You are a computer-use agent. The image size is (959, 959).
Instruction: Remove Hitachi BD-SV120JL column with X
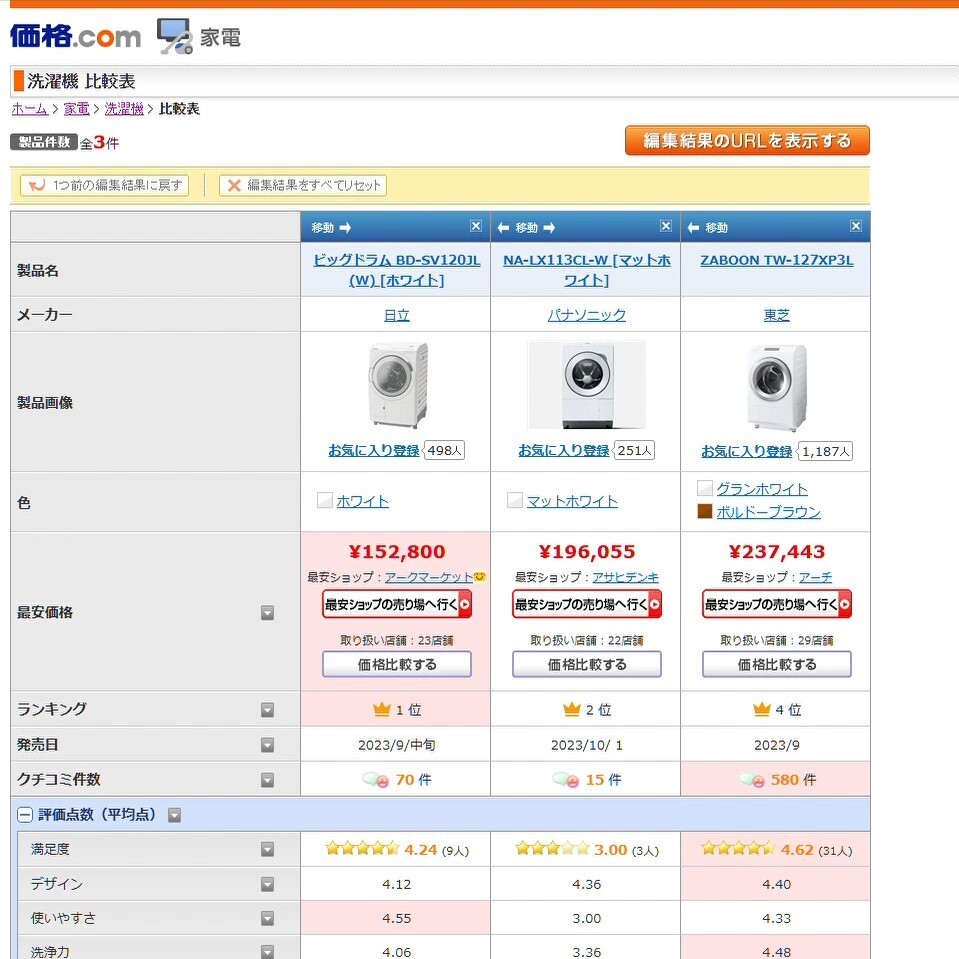pyautogui.click(x=476, y=226)
